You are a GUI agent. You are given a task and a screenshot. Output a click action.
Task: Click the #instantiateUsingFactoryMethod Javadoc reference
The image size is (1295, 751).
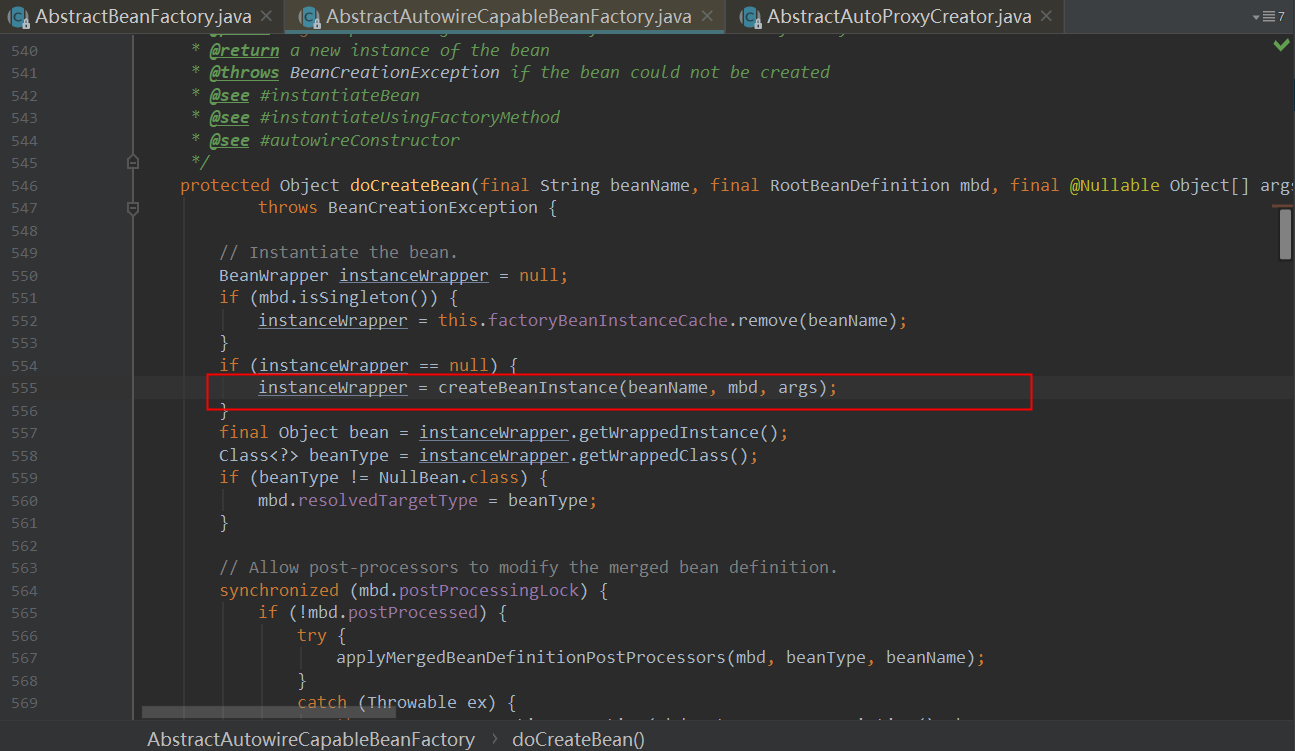point(409,117)
